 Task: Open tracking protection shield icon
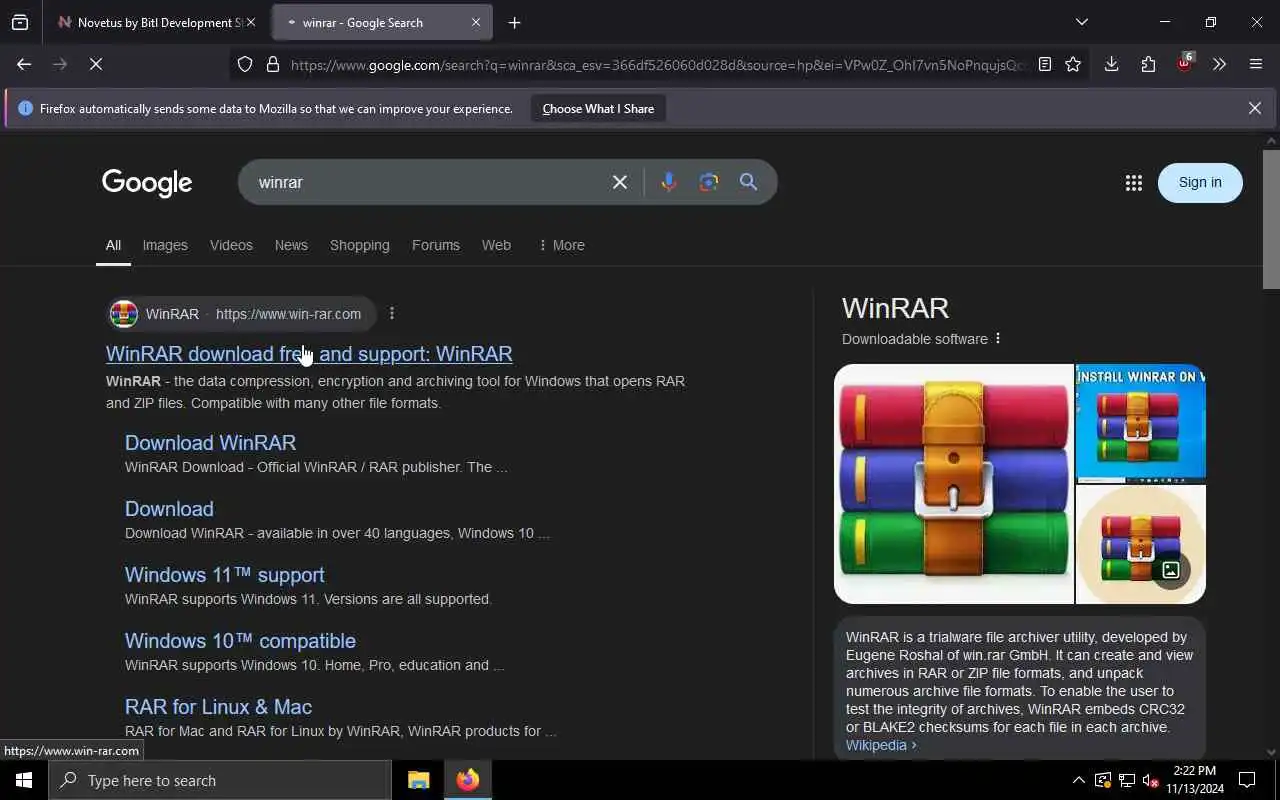[x=245, y=64]
